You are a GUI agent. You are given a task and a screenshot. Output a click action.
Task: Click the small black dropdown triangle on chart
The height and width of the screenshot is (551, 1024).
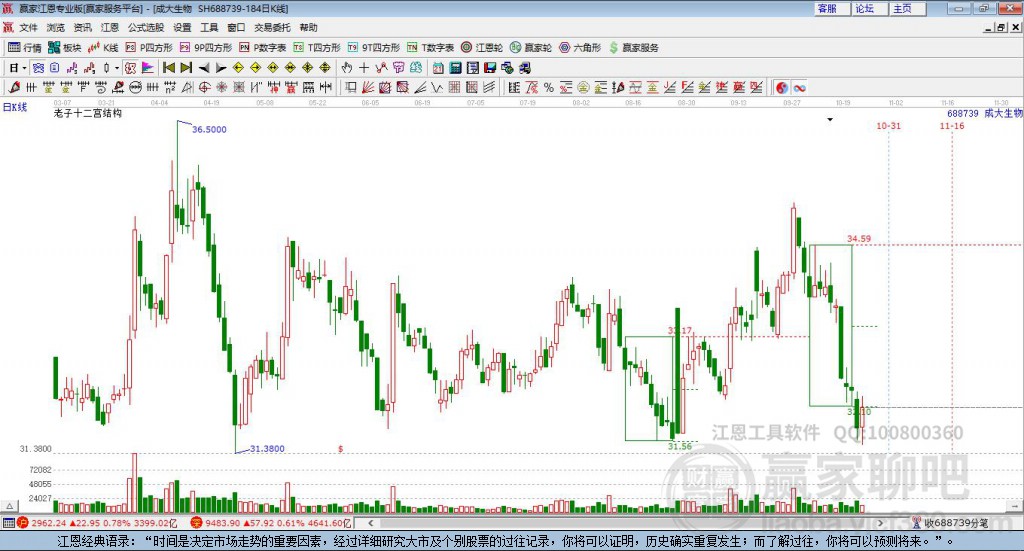pos(830,120)
